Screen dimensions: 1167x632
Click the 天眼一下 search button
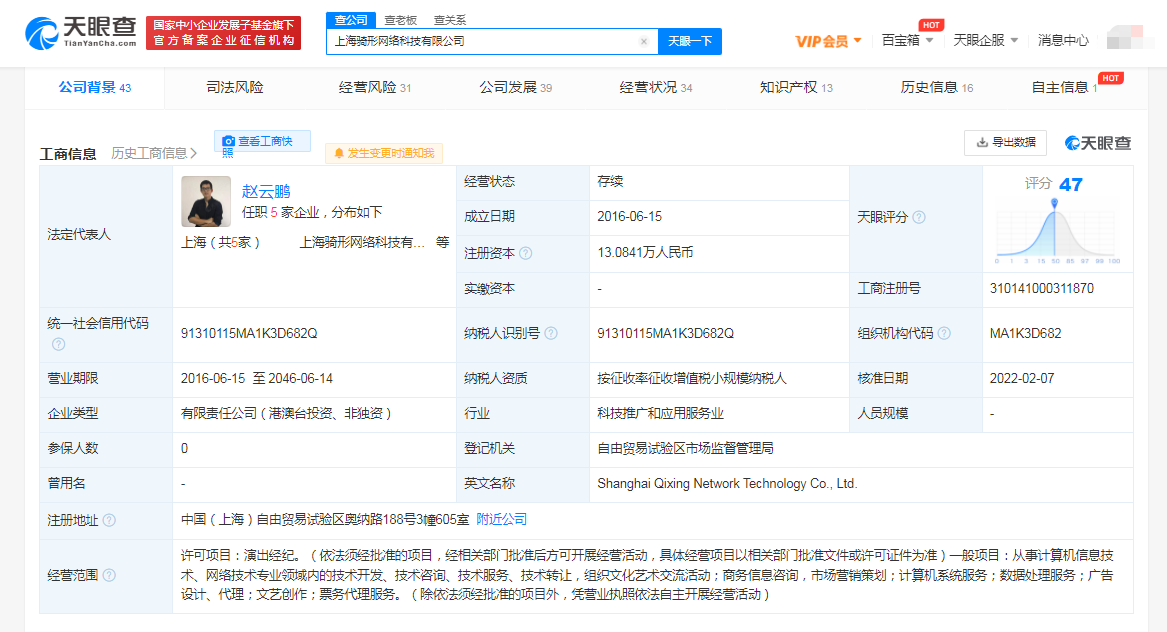click(690, 41)
